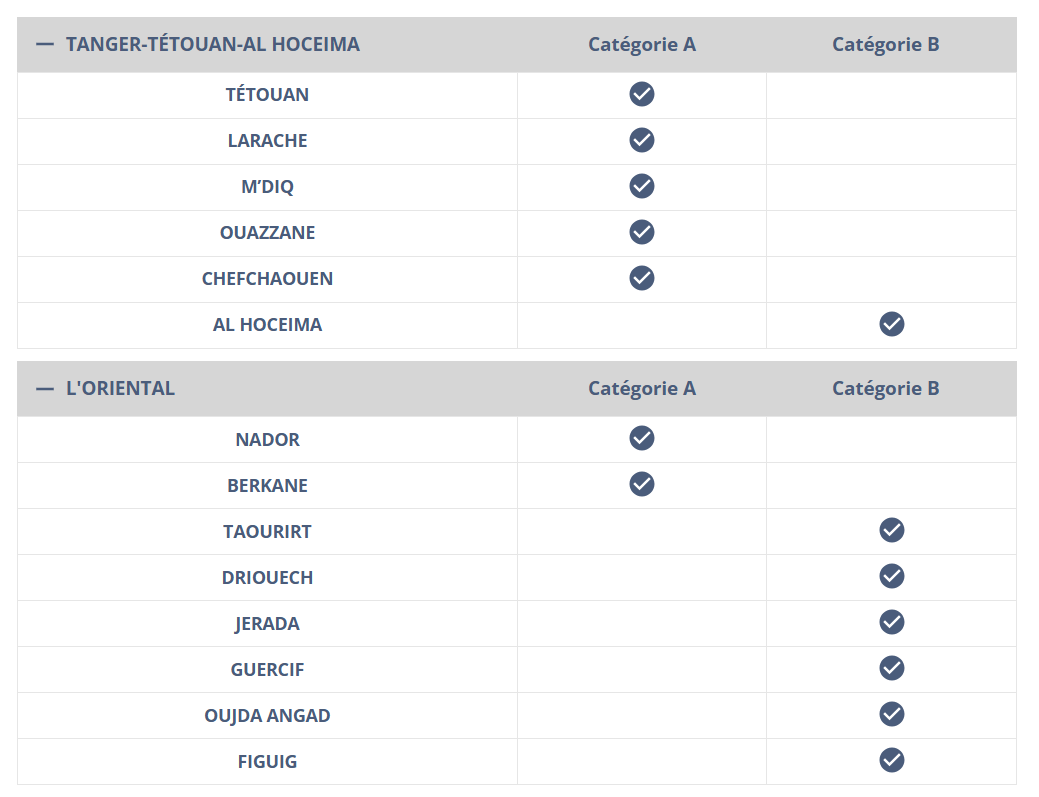
Task: Click the Jerada Catégorie B checkmark
Action: click(892, 623)
